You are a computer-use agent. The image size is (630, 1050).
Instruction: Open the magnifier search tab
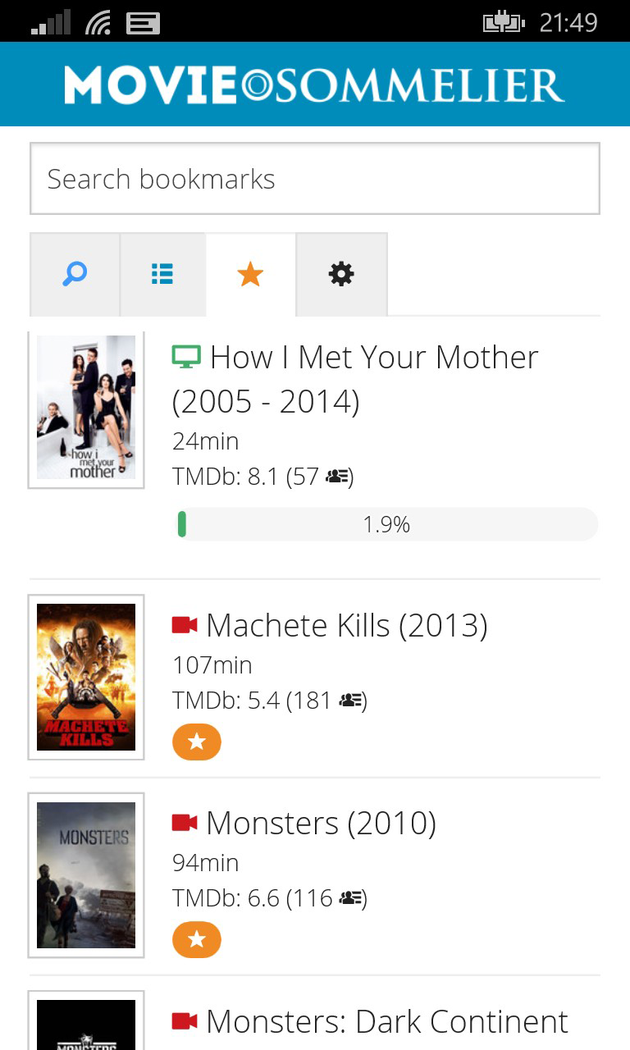[x=75, y=274]
